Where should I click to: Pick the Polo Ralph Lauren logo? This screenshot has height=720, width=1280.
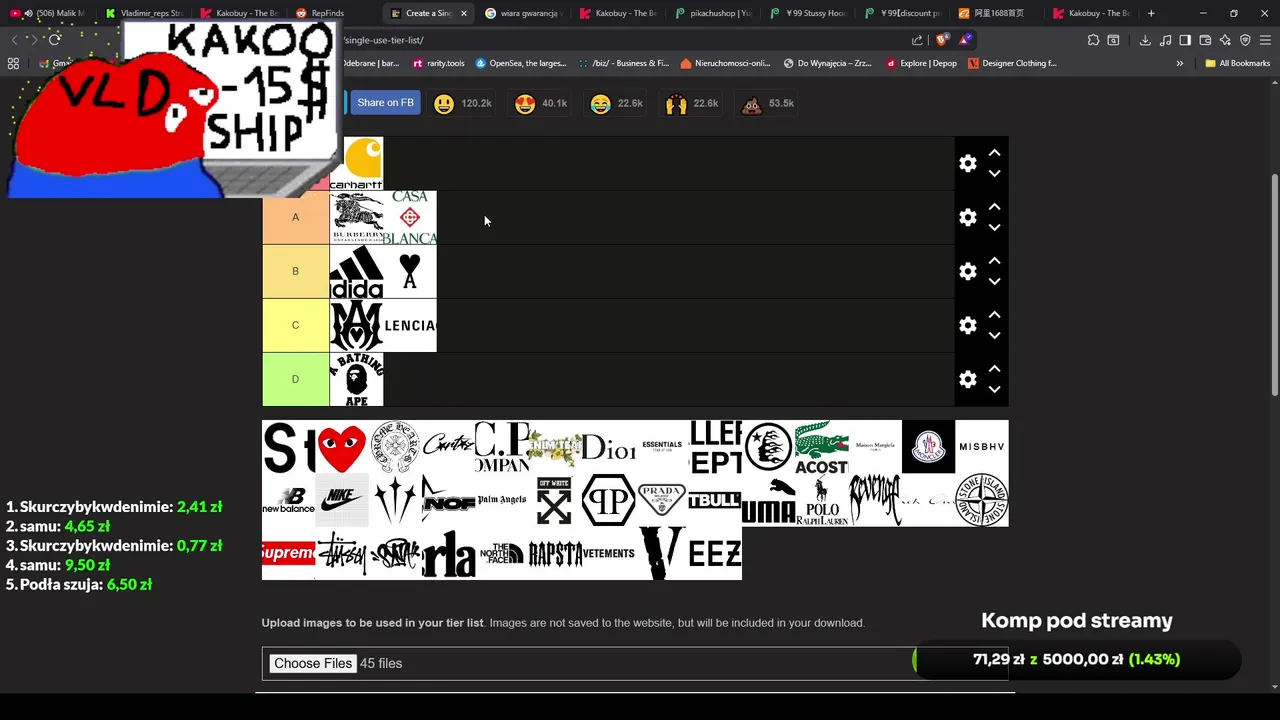tap(822, 500)
